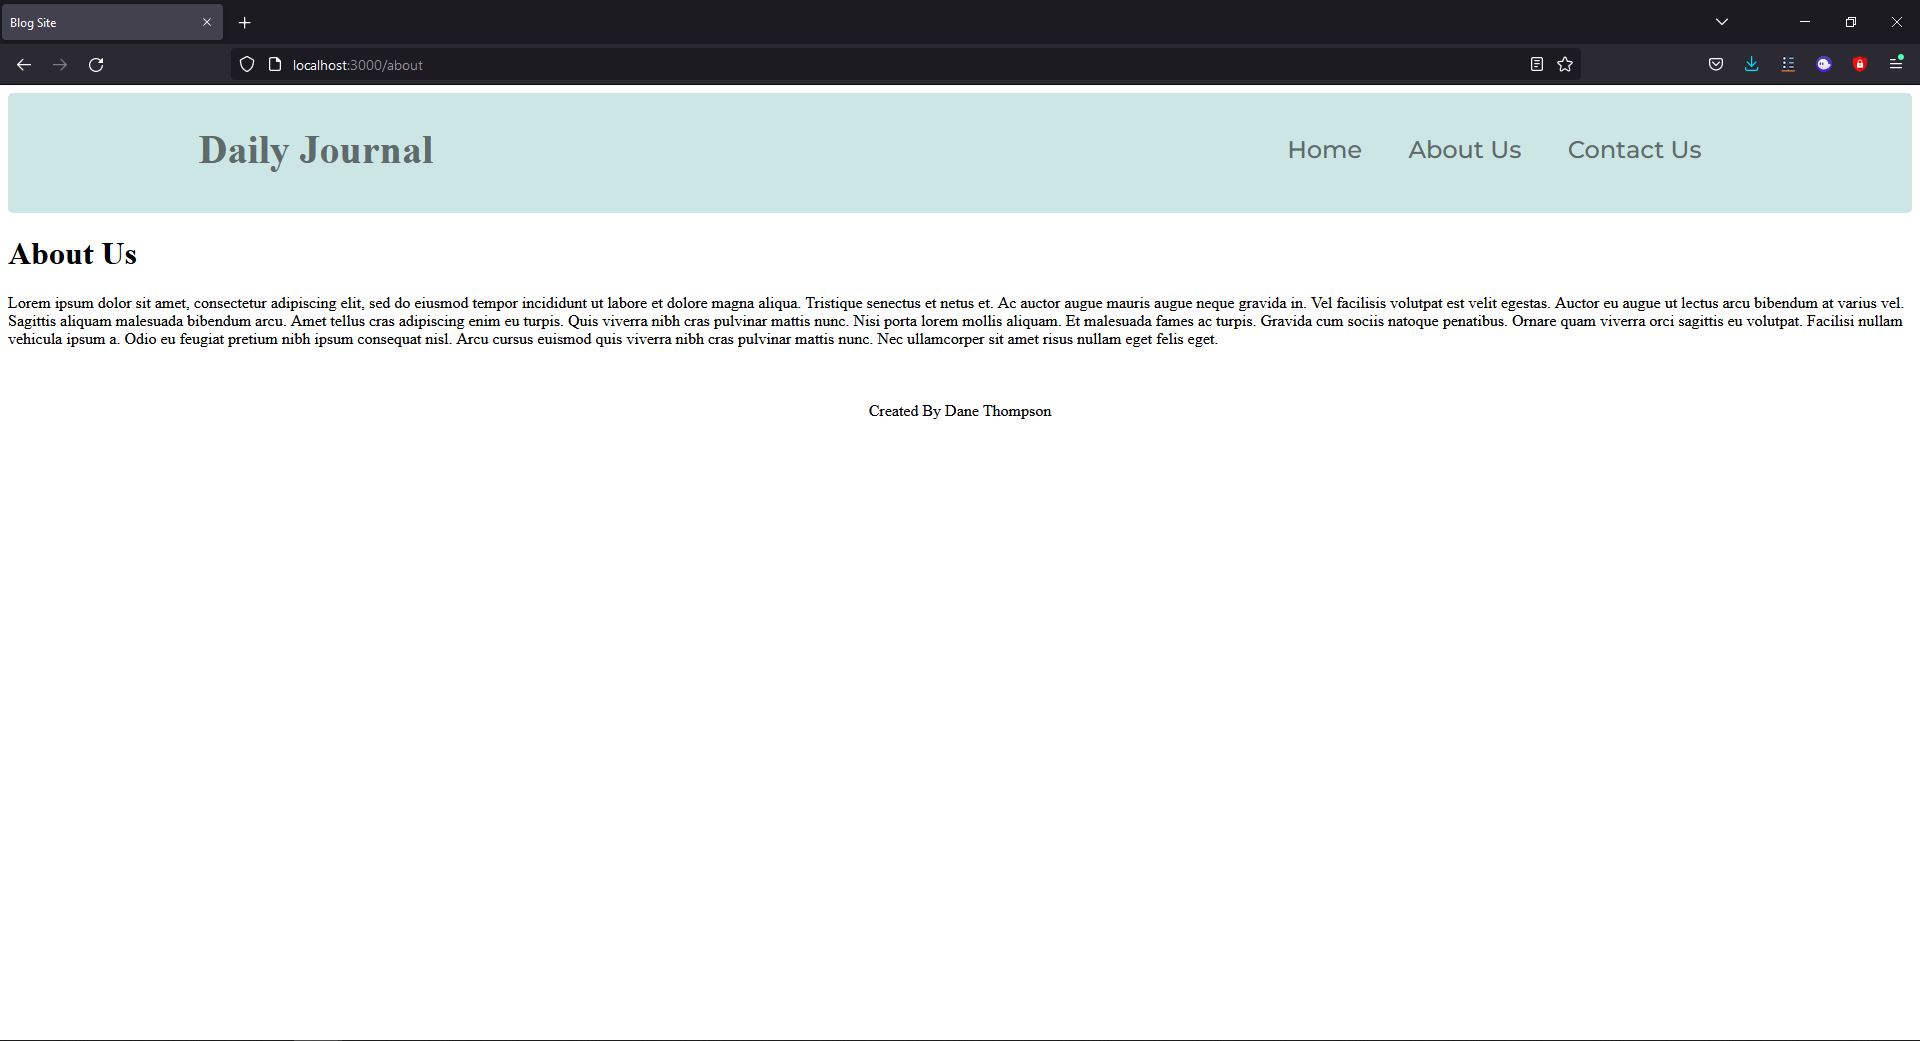This screenshot has width=1920, height=1041.
Task: Open the Home navigation link
Action: 1324,150
